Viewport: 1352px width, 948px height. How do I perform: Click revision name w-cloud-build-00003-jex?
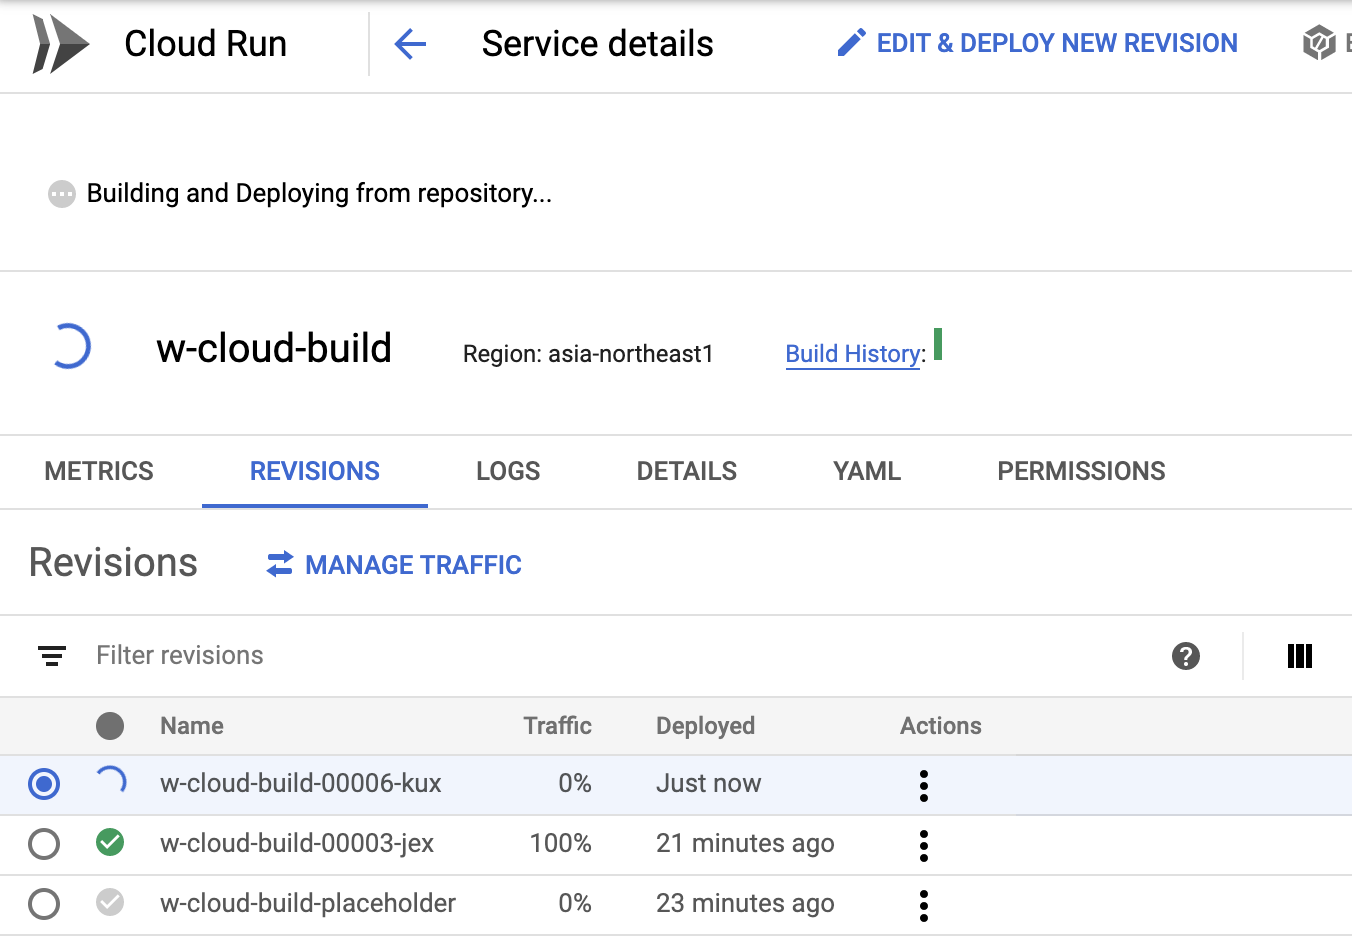[297, 843]
